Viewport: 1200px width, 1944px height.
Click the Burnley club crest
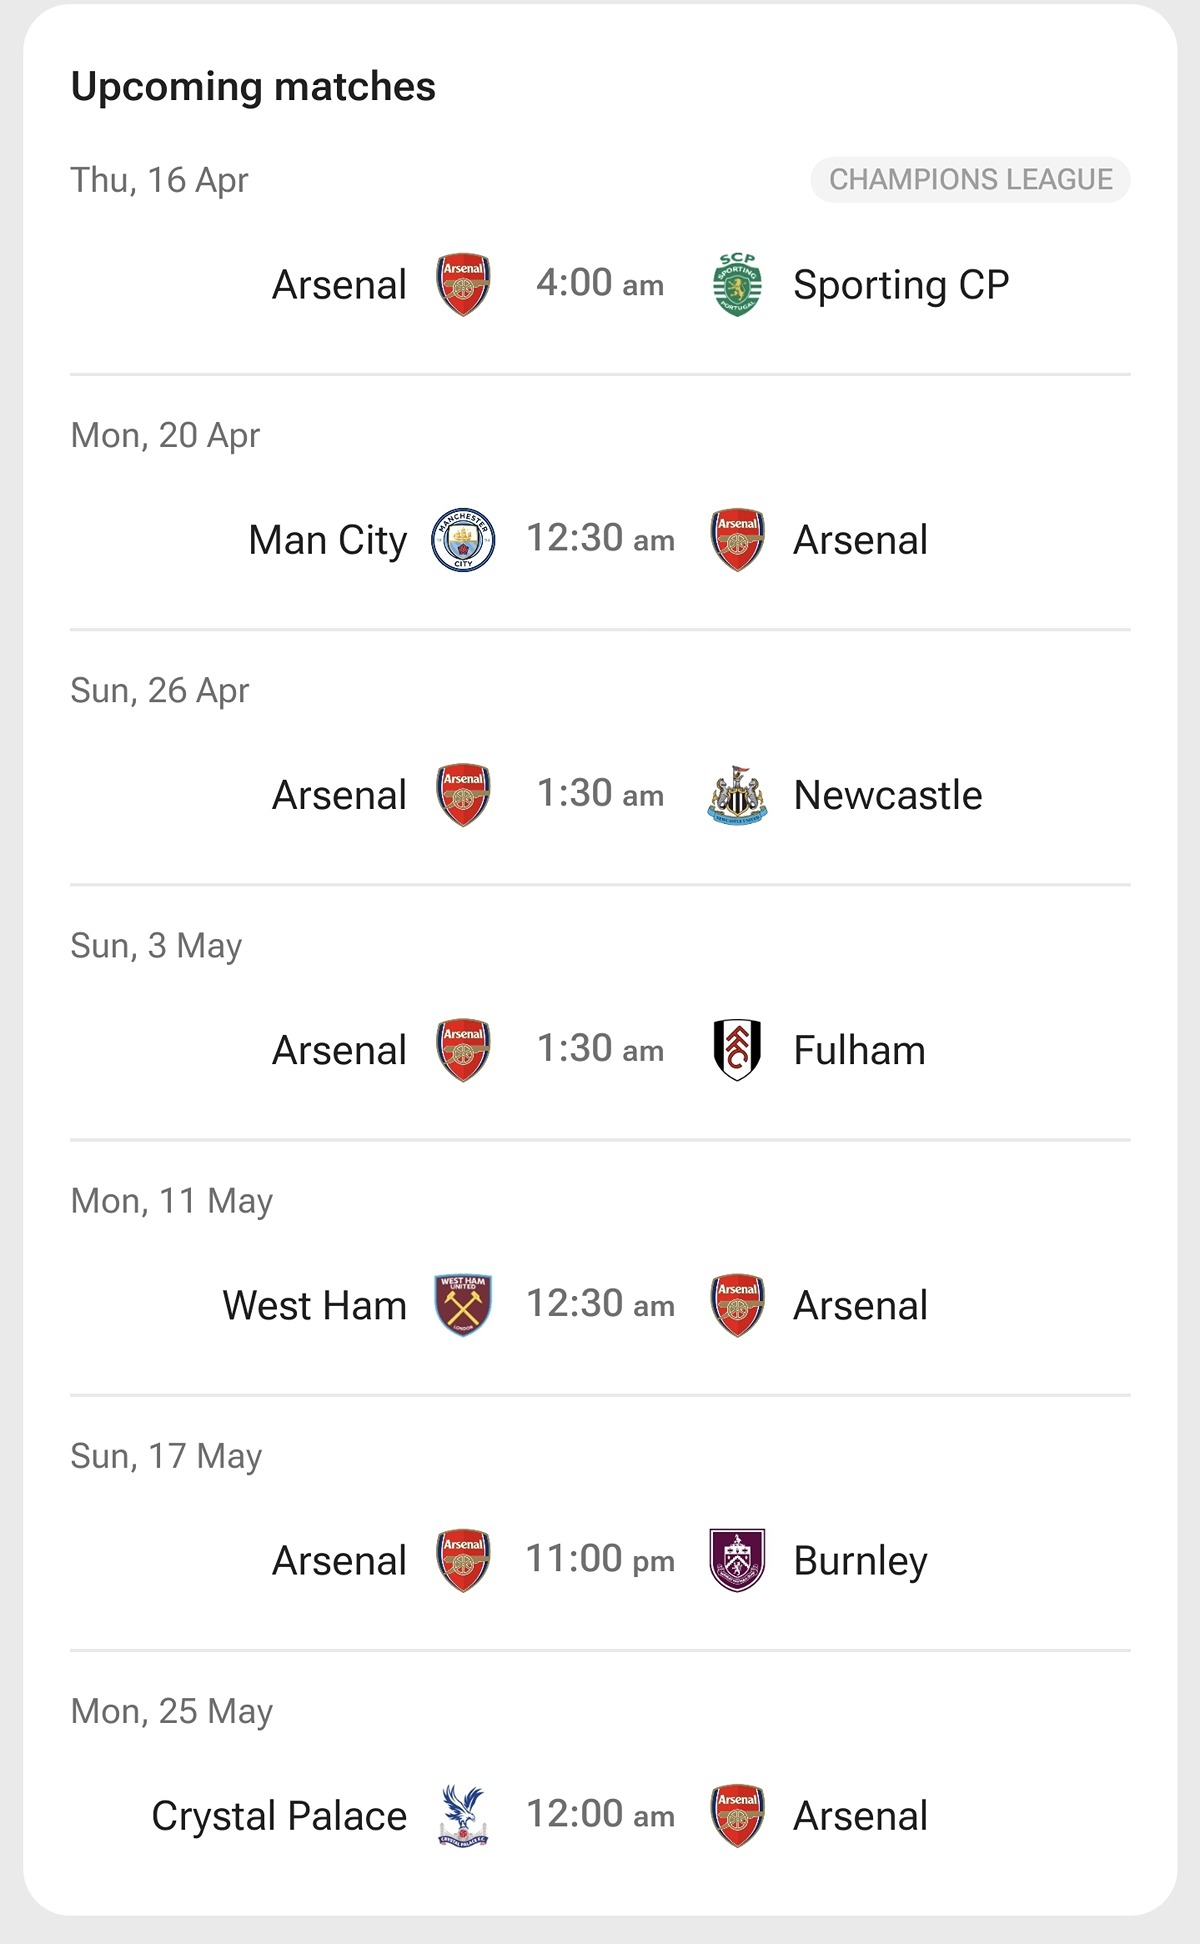737,1560
